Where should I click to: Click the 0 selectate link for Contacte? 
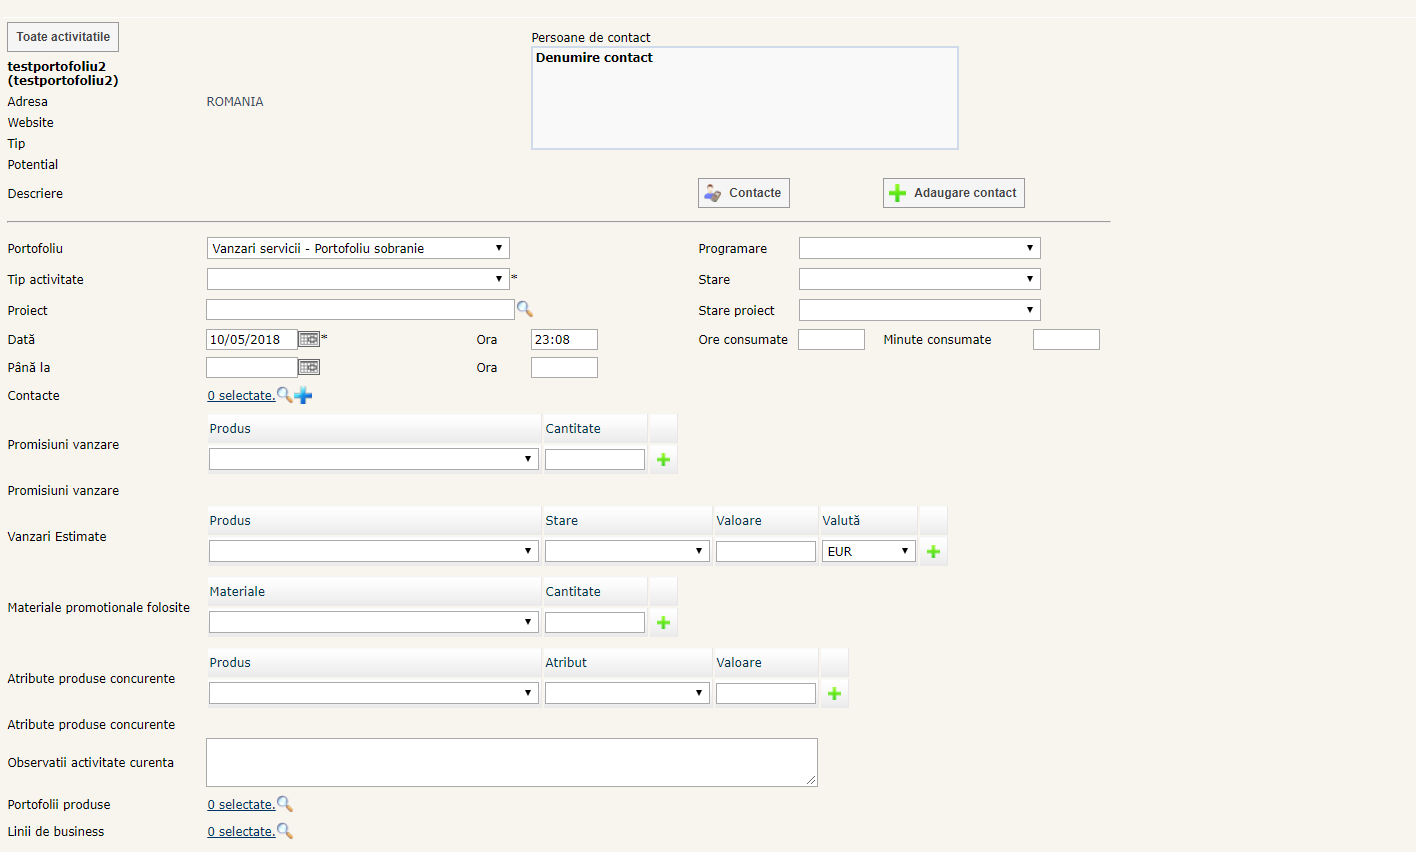[241, 396]
